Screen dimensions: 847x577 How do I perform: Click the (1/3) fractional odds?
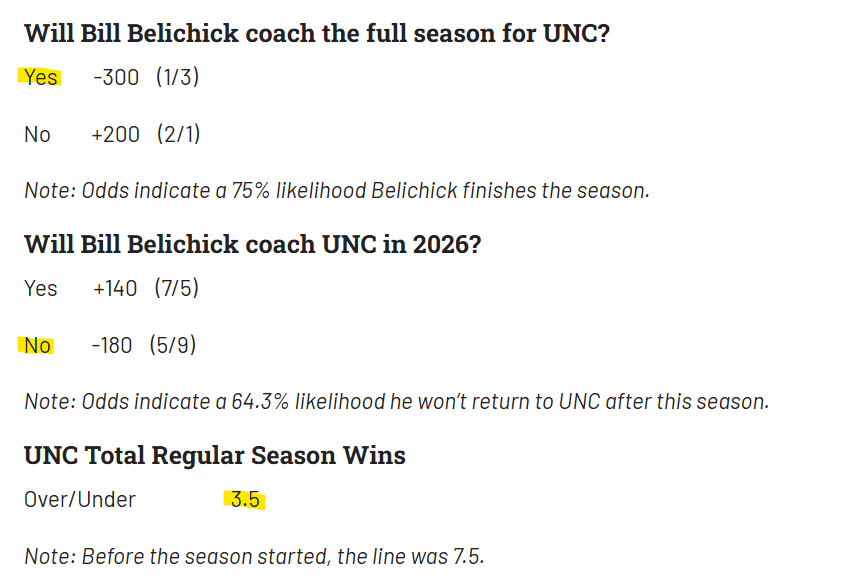[x=177, y=77]
